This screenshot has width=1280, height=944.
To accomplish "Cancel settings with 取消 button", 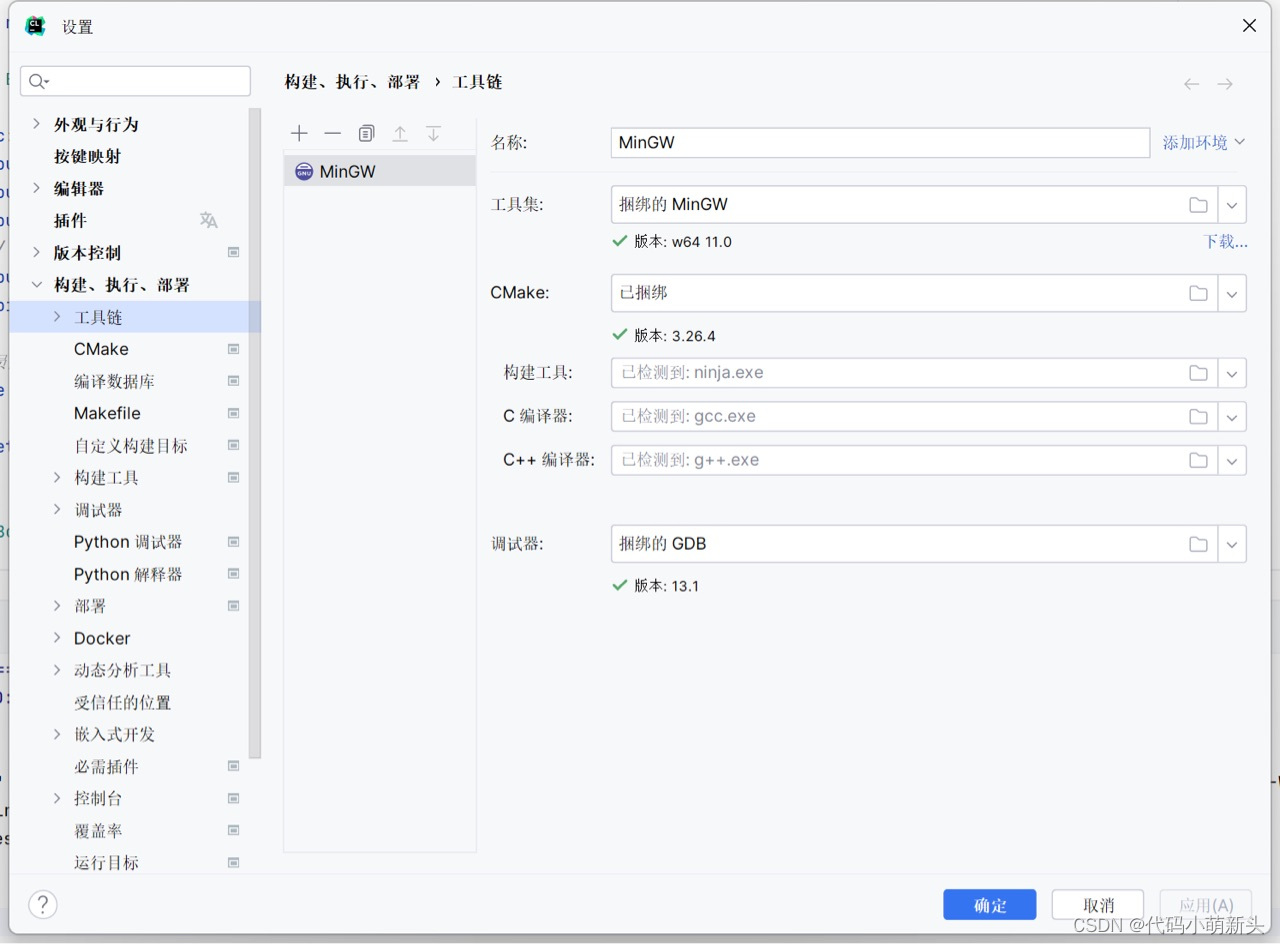I will point(1098,905).
